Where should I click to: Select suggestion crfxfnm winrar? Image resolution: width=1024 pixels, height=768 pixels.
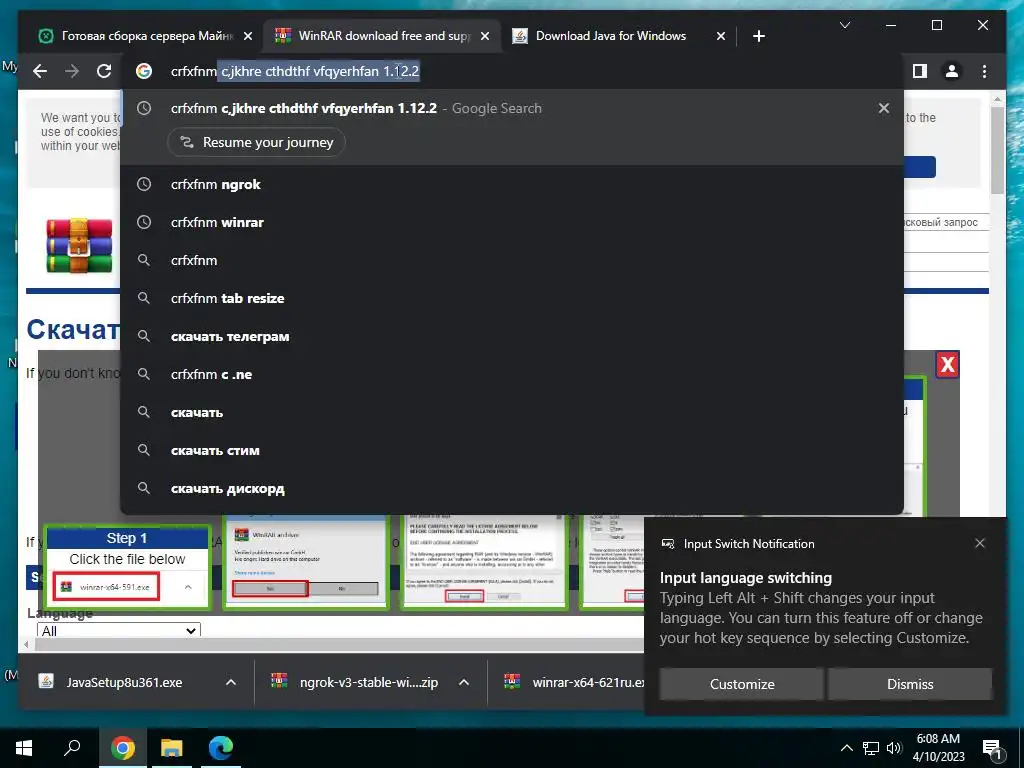point(511,223)
